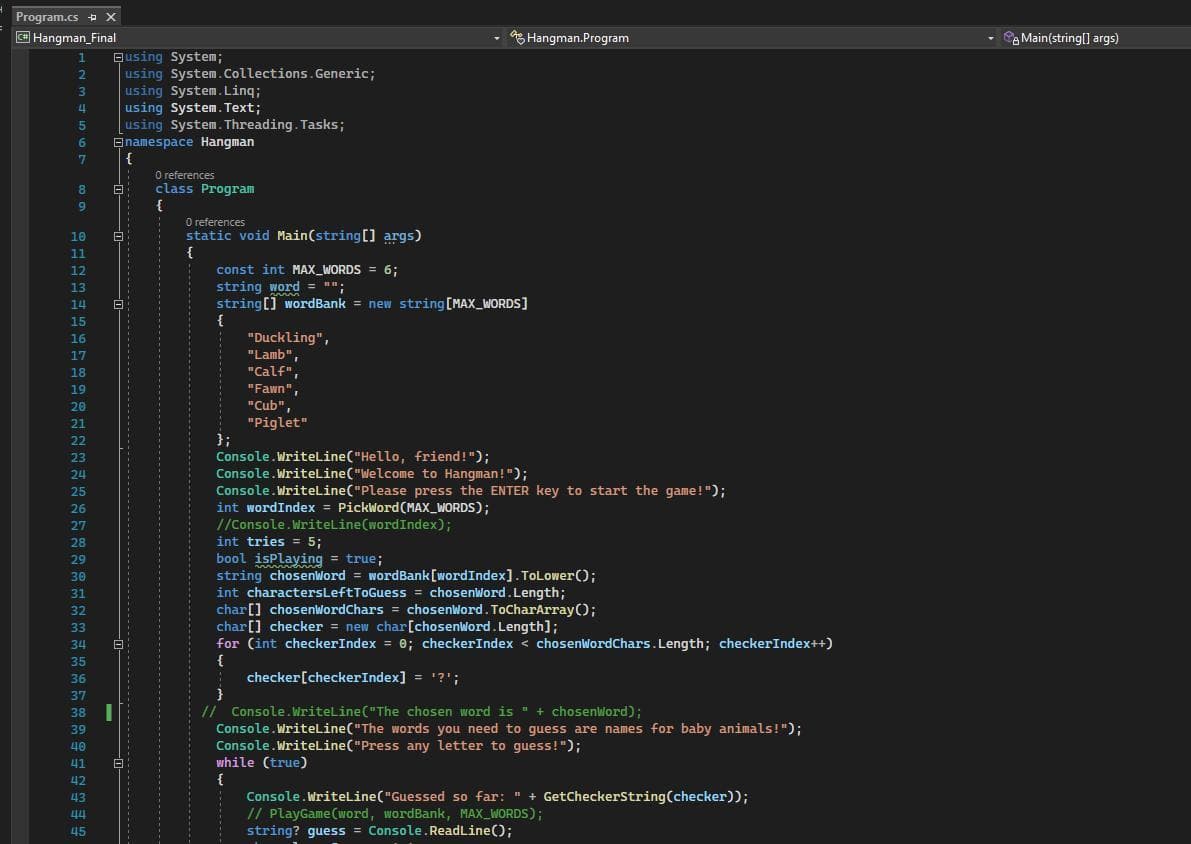The height and width of the screenshot is (844, 1191).
Task: Pin the Program.cs tab
Action: [x=92, y=17]
